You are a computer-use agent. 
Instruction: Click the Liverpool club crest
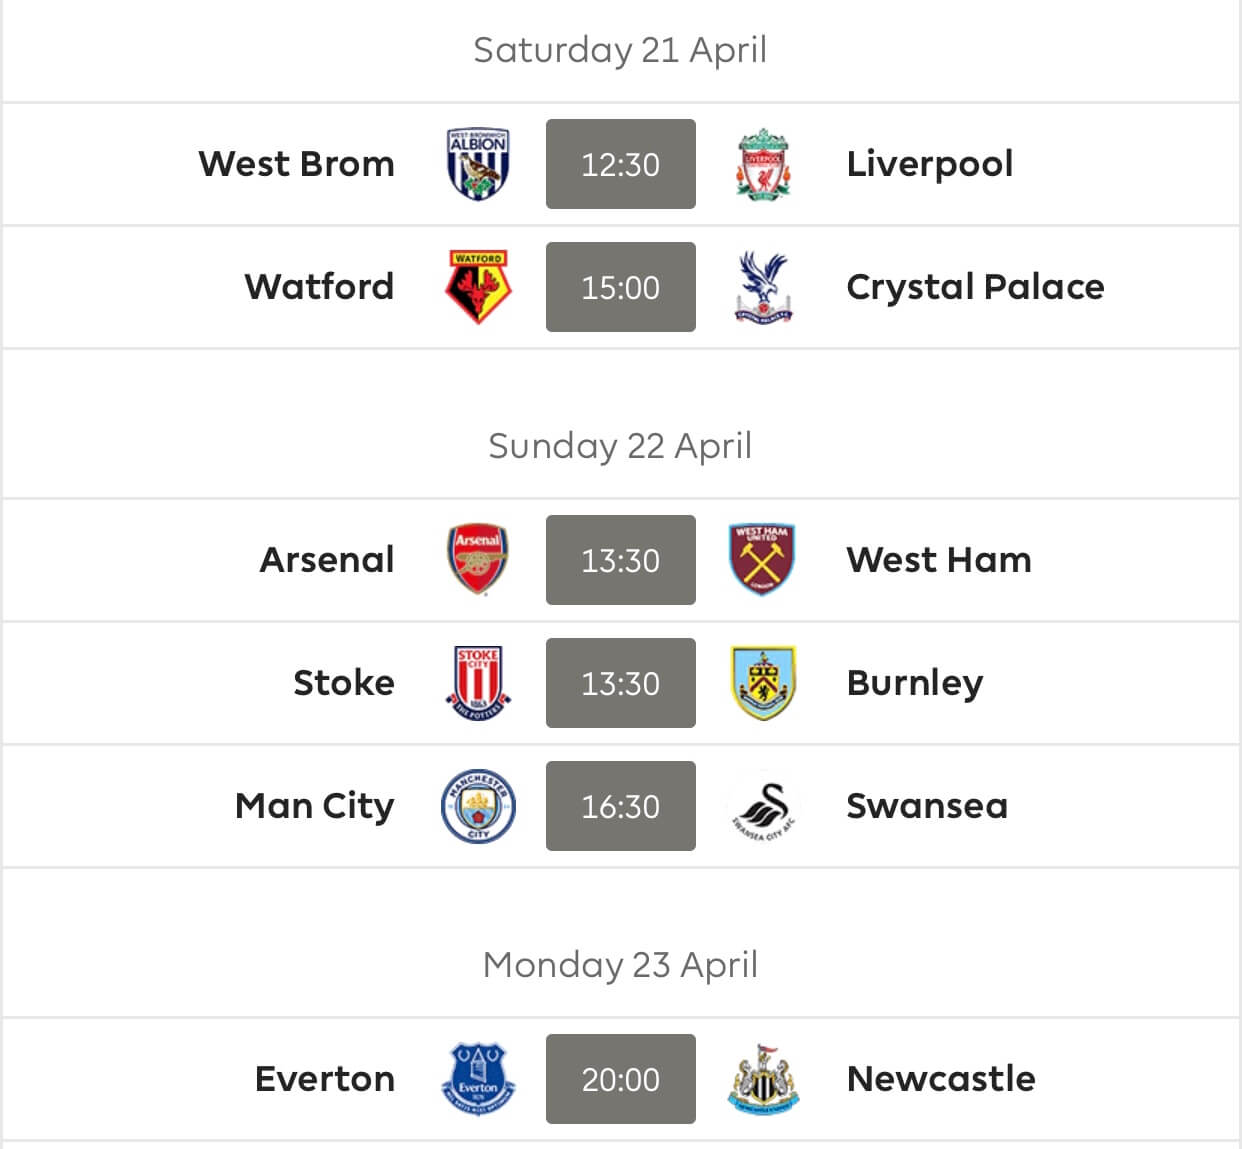[764, 164]
